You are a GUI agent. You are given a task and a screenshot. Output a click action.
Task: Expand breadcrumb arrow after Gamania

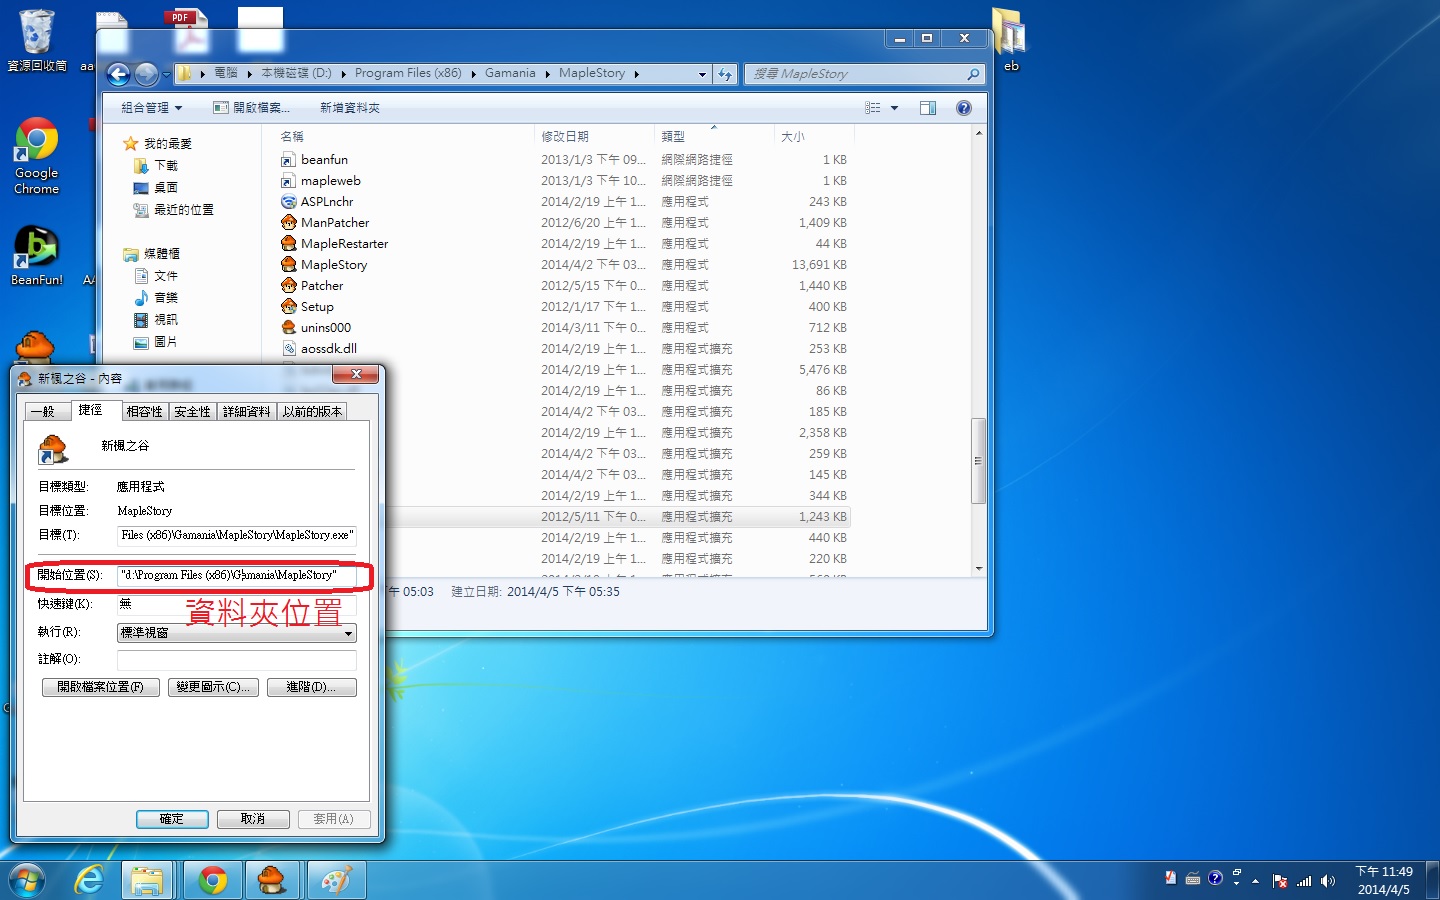[x=547, y=74]
